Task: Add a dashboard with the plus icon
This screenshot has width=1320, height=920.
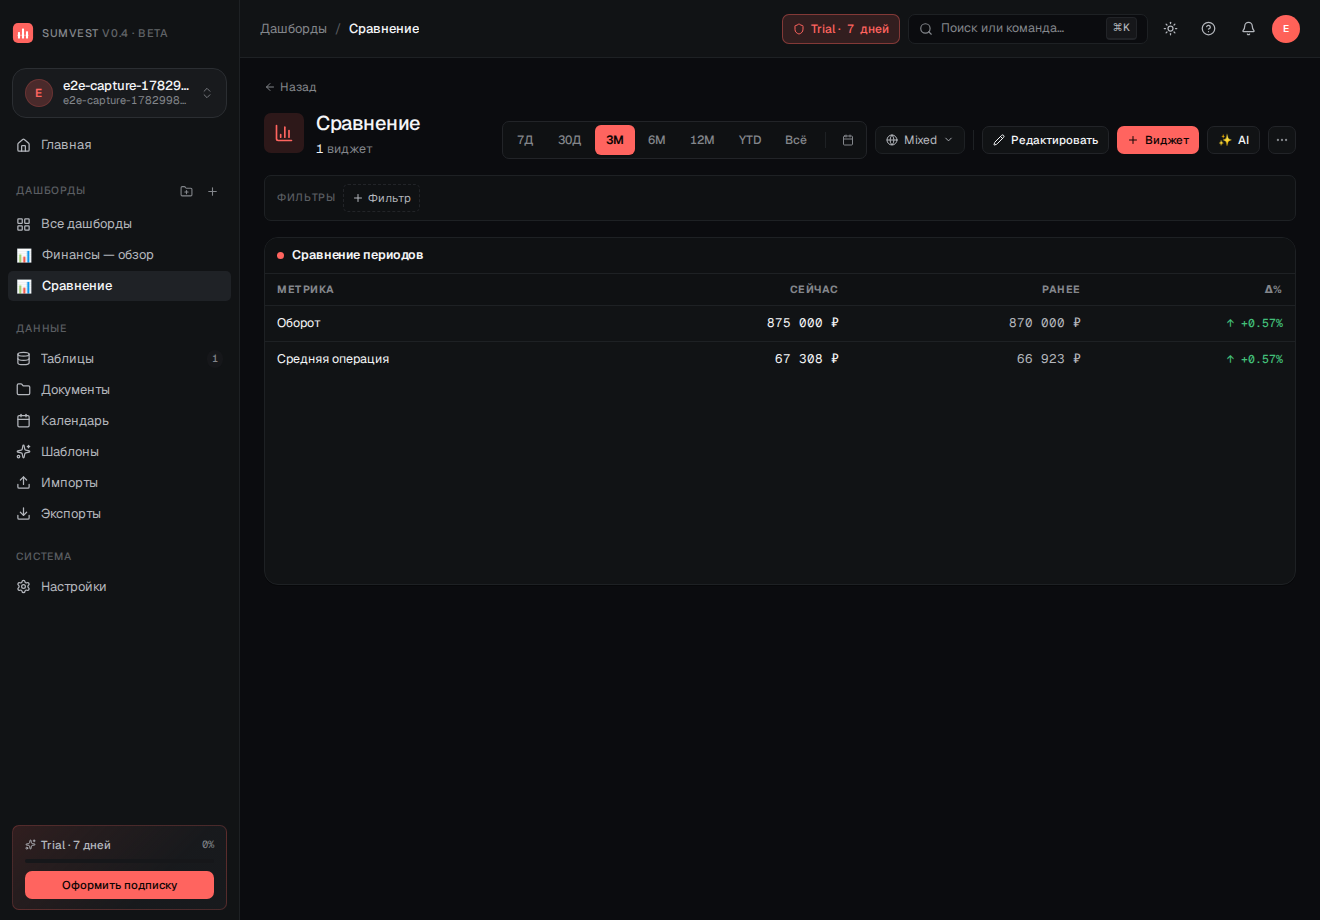Action: 212,191
